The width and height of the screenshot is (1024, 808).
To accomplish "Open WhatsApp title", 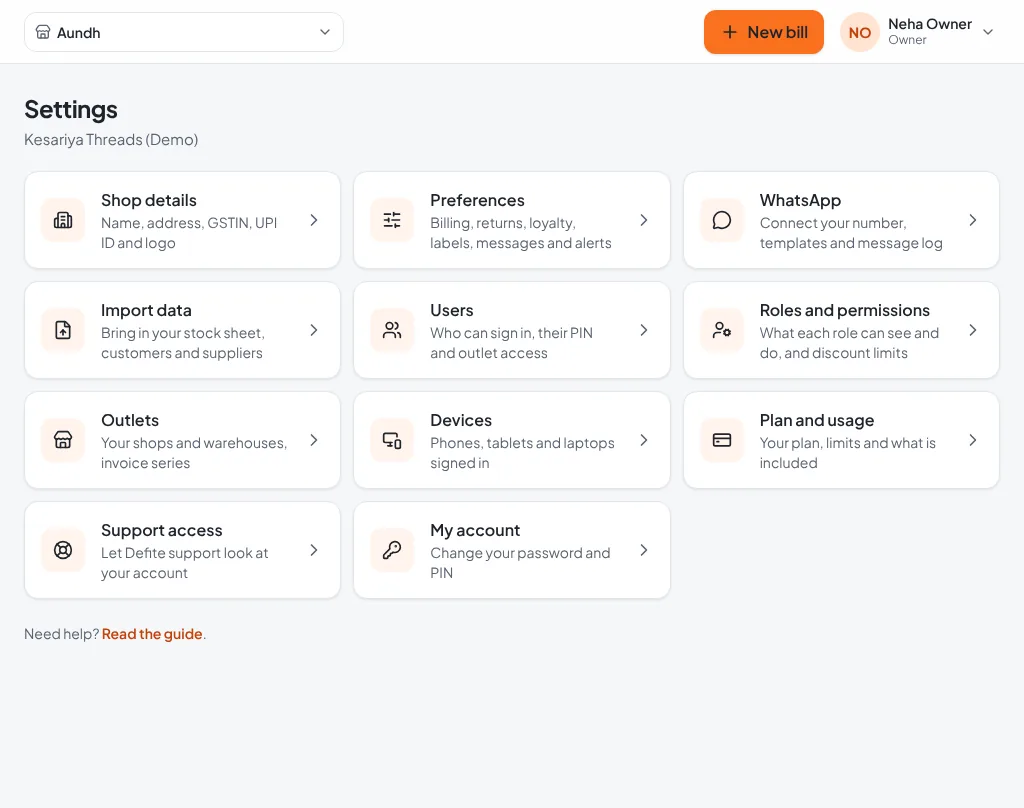I will [800, 200].
